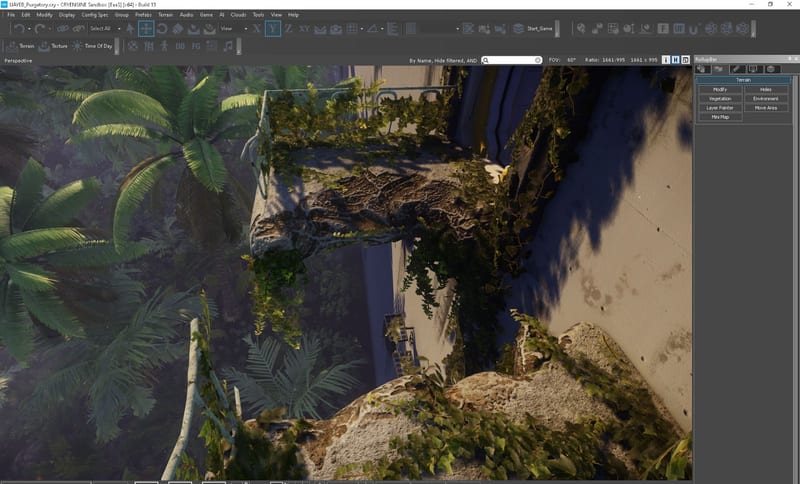Toggle the X axis constraint
The image size is (800, 484).
(257, 29)
